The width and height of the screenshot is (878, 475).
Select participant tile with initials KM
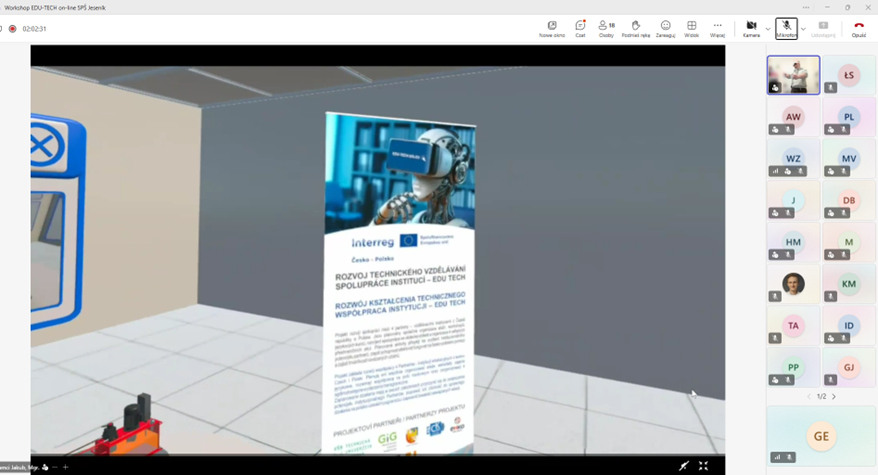[849, 285]
